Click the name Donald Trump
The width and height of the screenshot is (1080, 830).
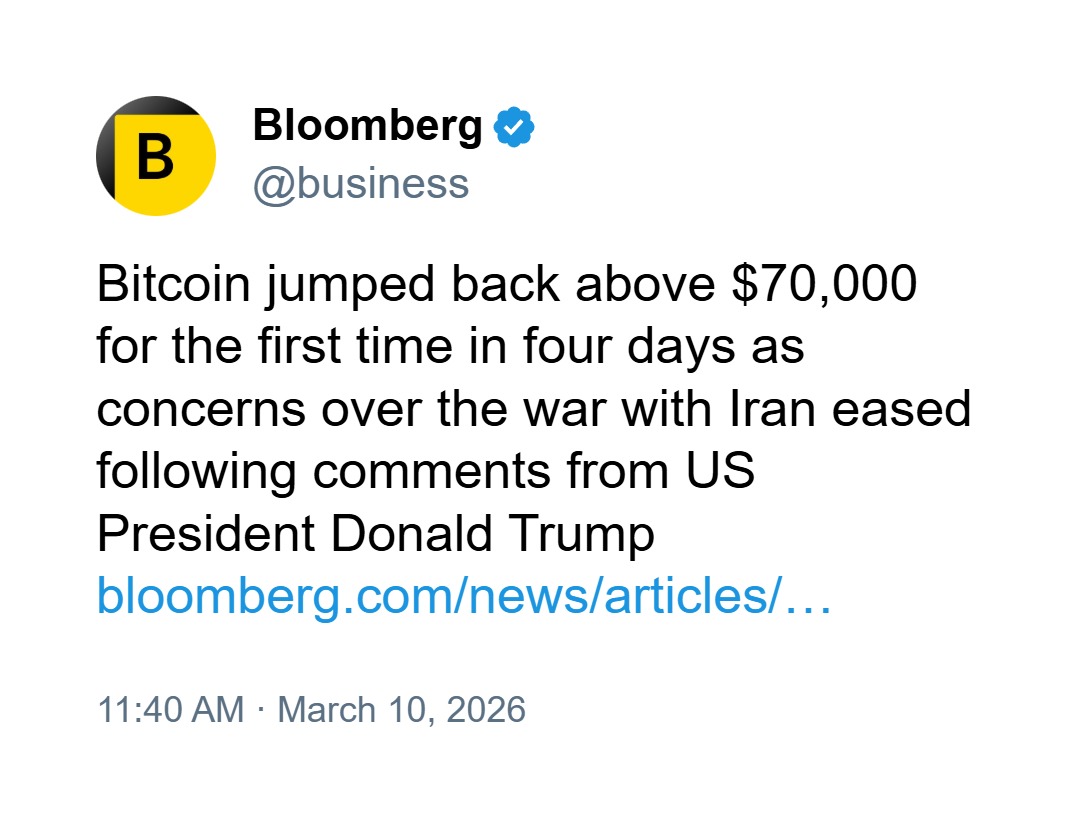point(493,534)
